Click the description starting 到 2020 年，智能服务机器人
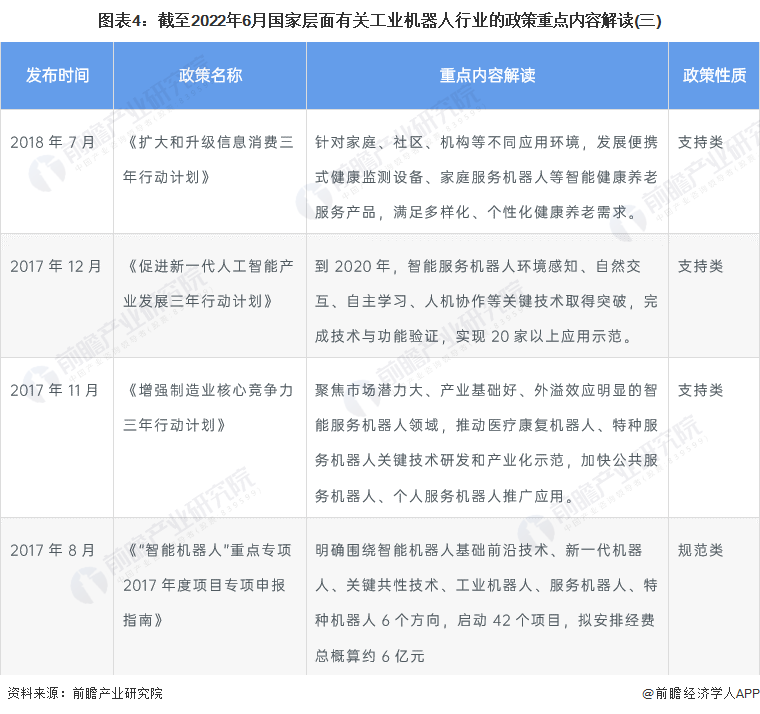Screen dimensions: 760x714 [486, 301]
